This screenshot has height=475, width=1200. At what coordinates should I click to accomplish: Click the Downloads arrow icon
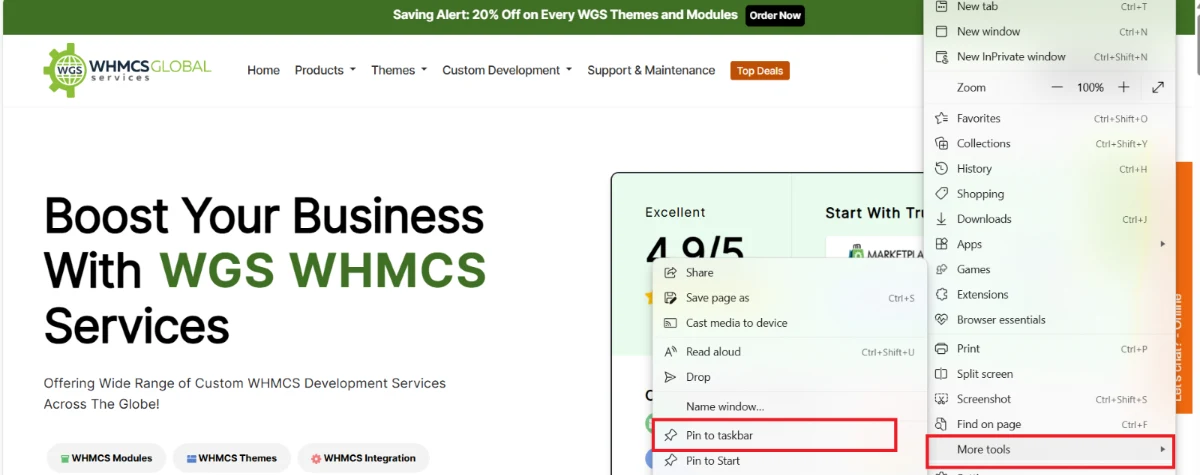pyautogui.click(x=940, y=219)
